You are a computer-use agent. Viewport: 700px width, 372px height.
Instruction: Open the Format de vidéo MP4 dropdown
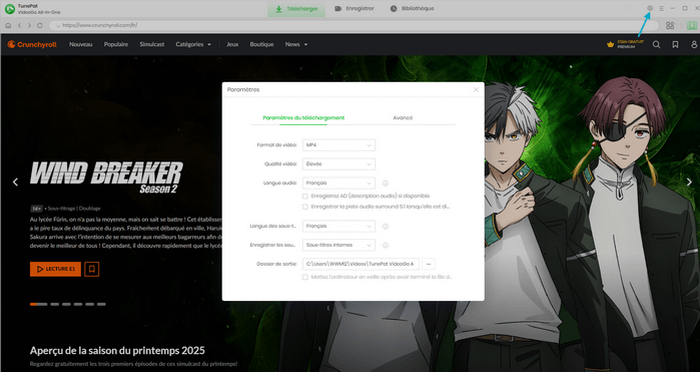(x=339, y=145)
